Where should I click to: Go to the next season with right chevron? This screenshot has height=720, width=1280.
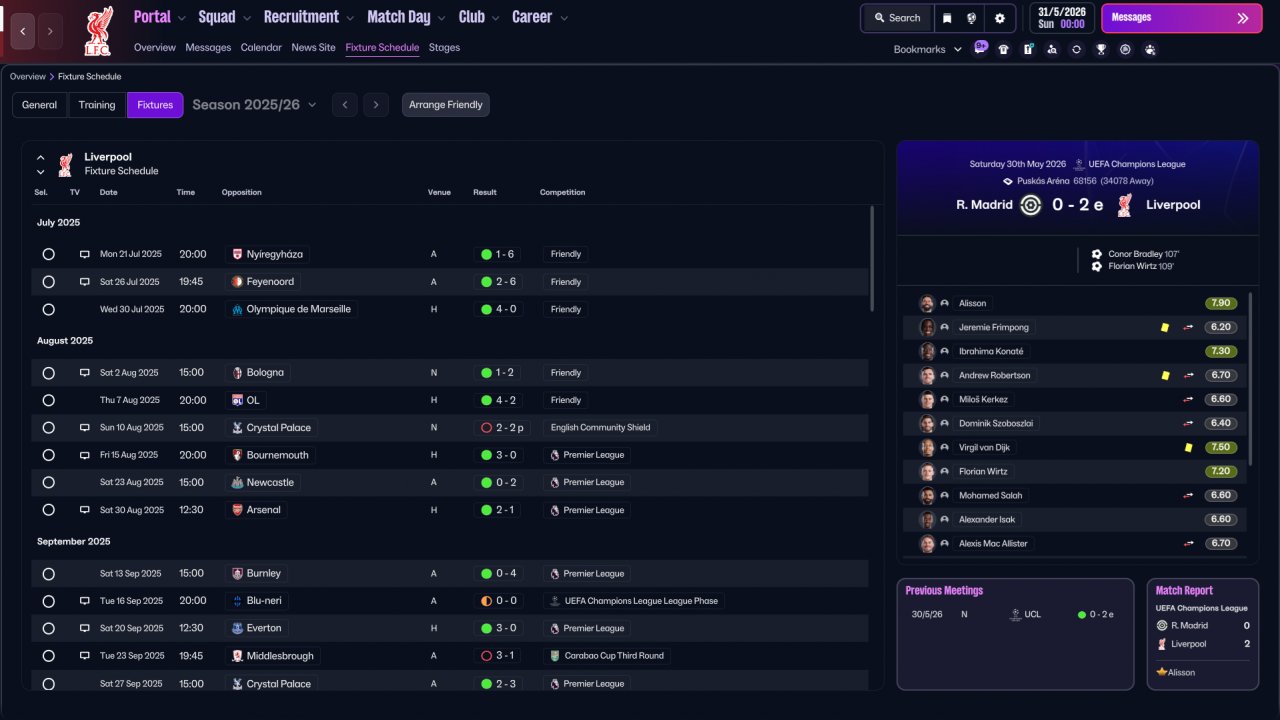pos(376,105)
